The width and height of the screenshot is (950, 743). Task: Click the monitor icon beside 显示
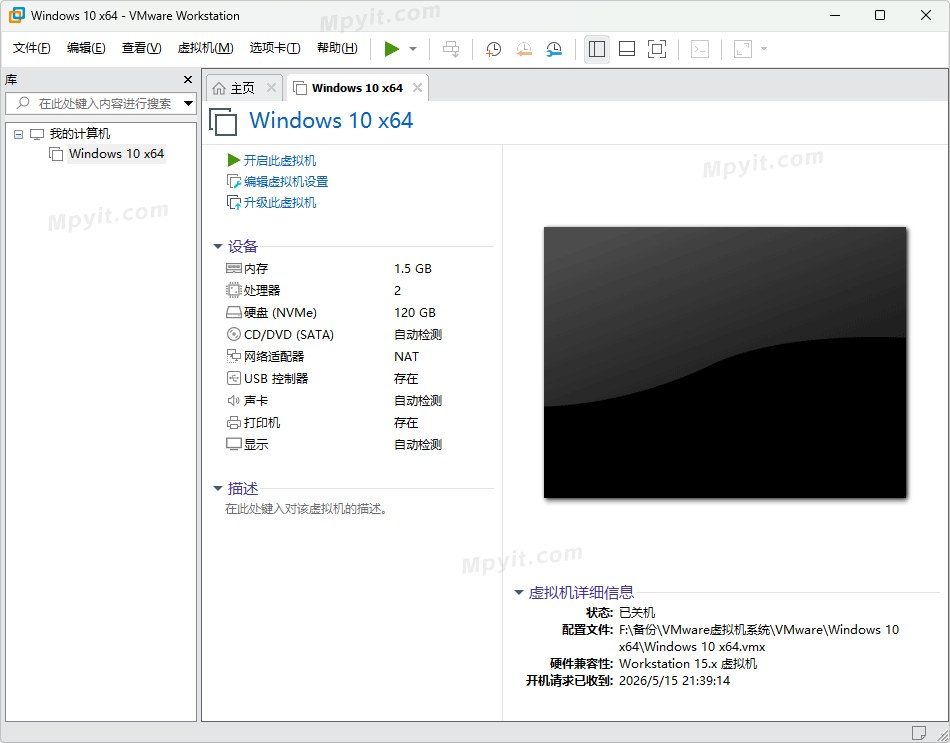pos(234,444)
